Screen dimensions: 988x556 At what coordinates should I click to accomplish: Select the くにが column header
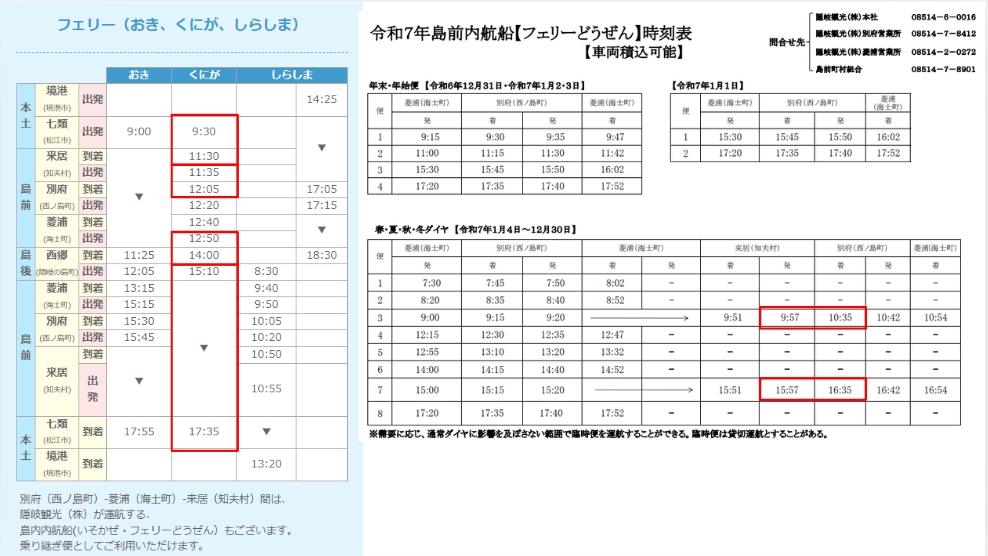[204, 74]
